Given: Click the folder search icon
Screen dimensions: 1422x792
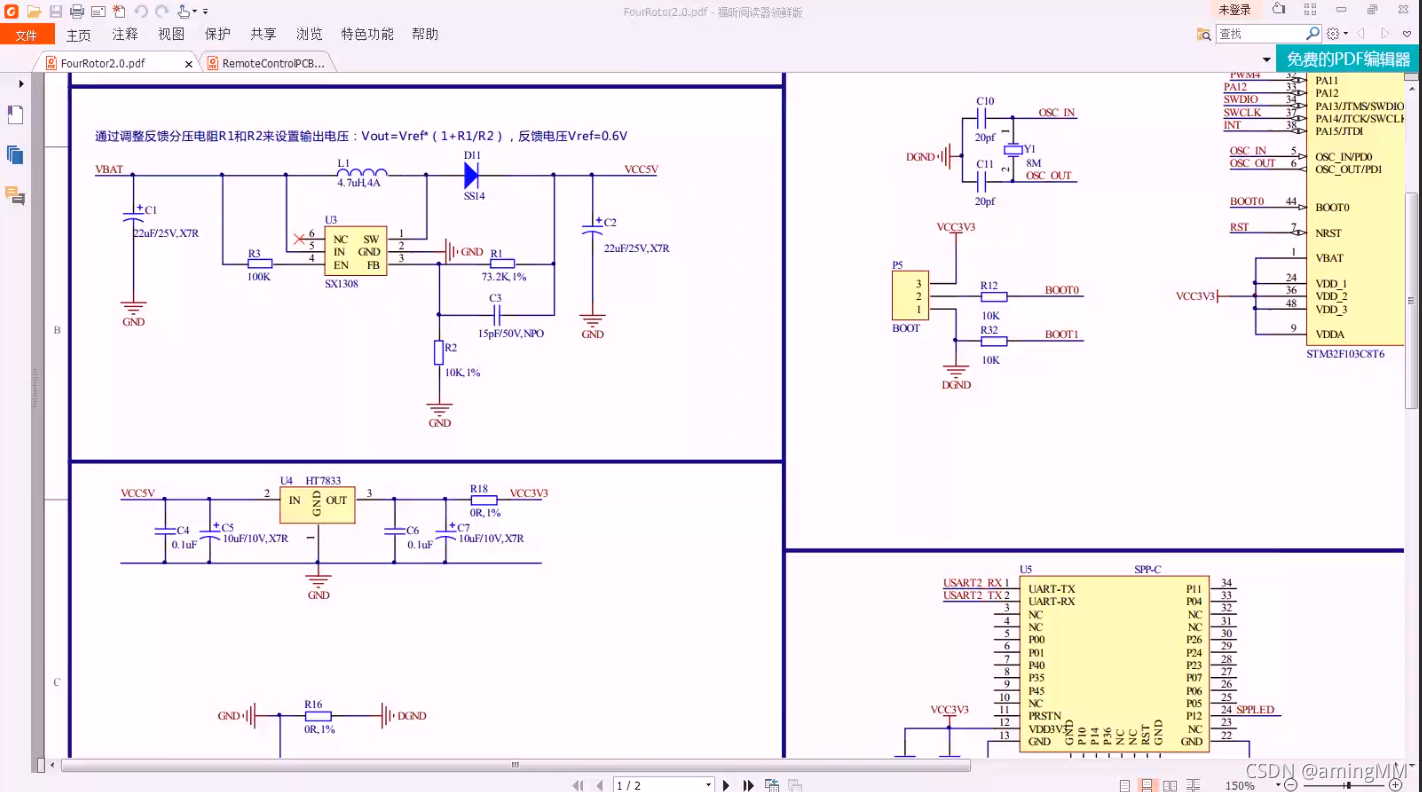Looking at the screenshot, I should tap(1204, 34).
